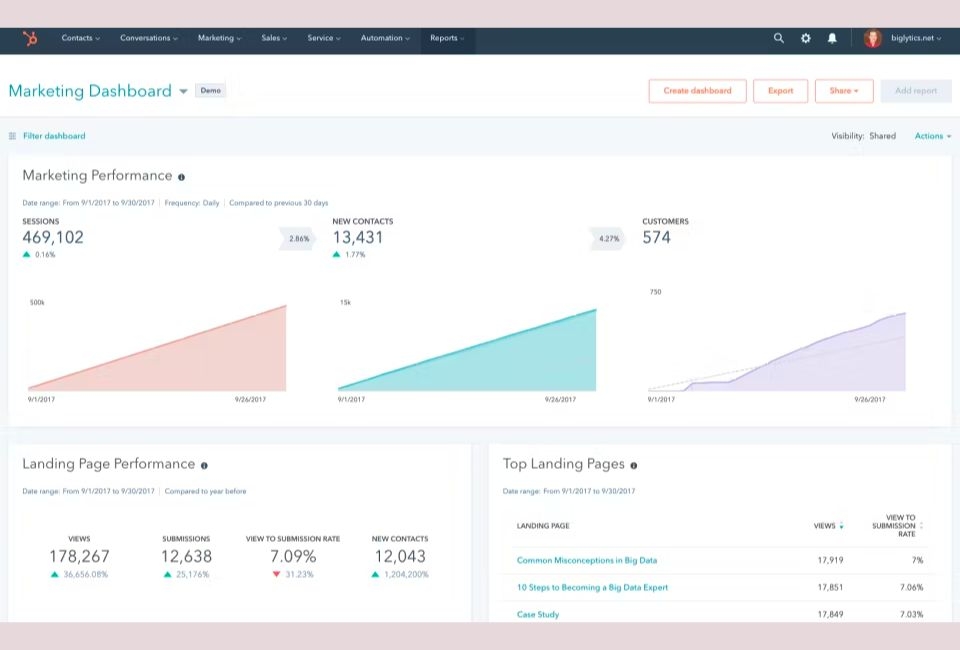Open the Common Misconceptions in Big Data link

point(588,560)
